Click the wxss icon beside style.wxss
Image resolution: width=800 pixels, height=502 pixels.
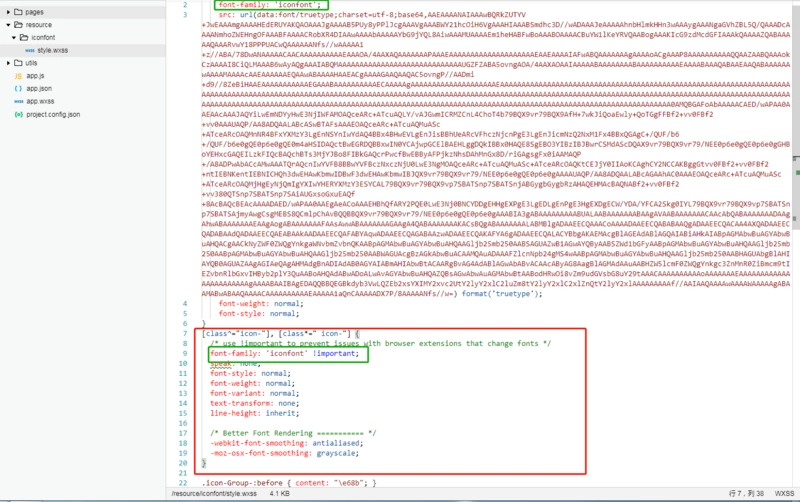pos(30,51)
